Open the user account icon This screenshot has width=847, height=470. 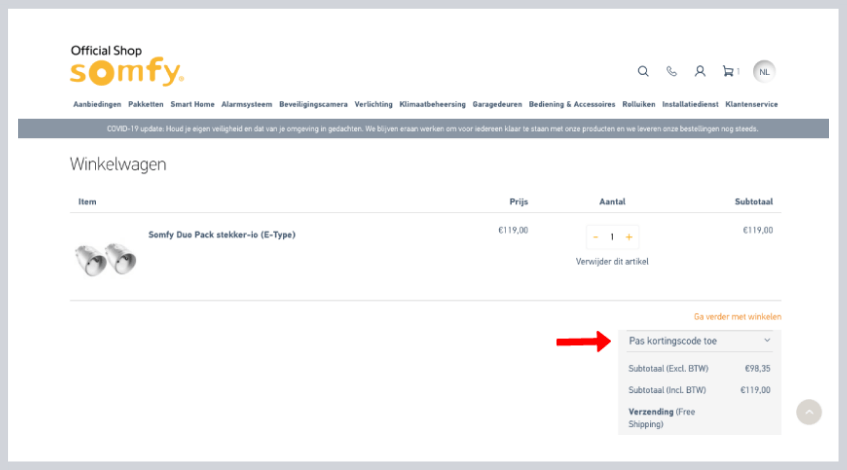tap(700, 71)
